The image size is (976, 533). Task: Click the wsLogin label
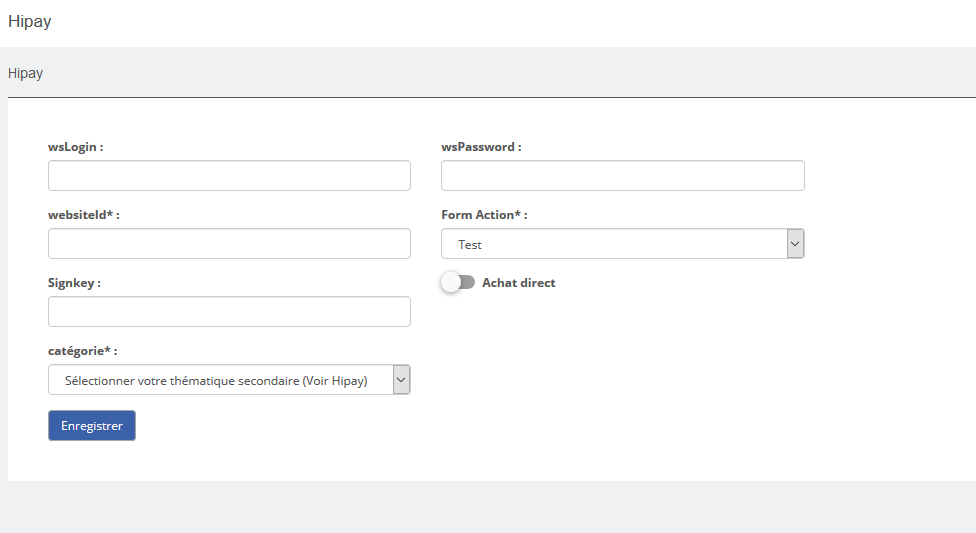click(x=75, y=147)
